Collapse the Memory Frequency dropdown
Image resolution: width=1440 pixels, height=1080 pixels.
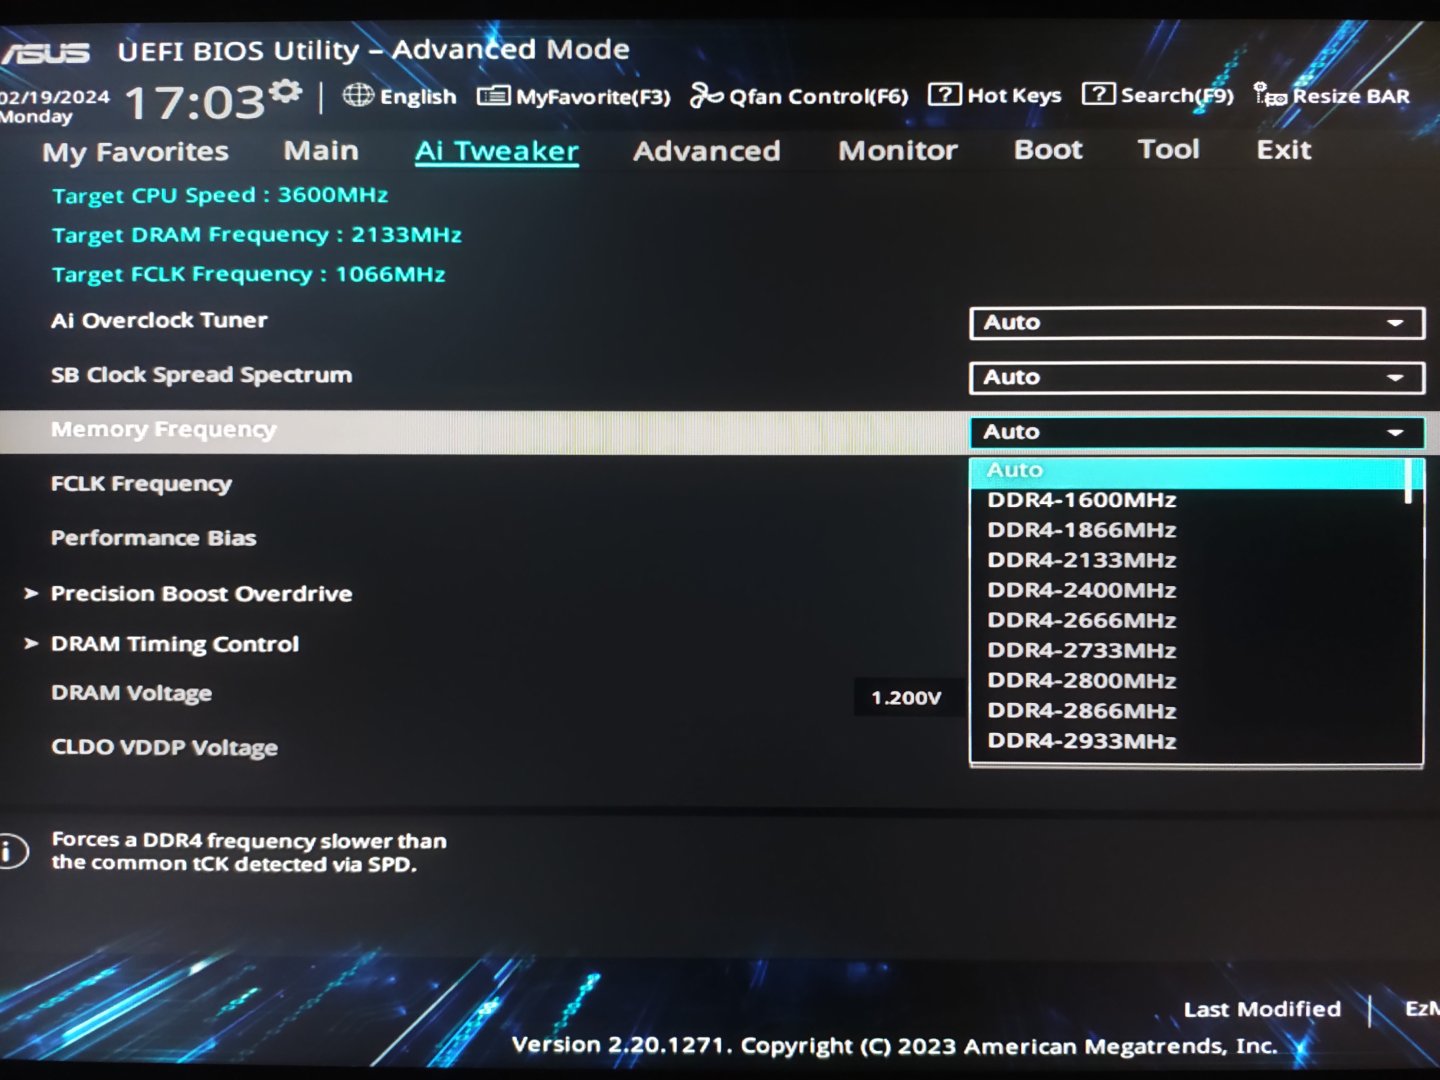(1197, 432)
